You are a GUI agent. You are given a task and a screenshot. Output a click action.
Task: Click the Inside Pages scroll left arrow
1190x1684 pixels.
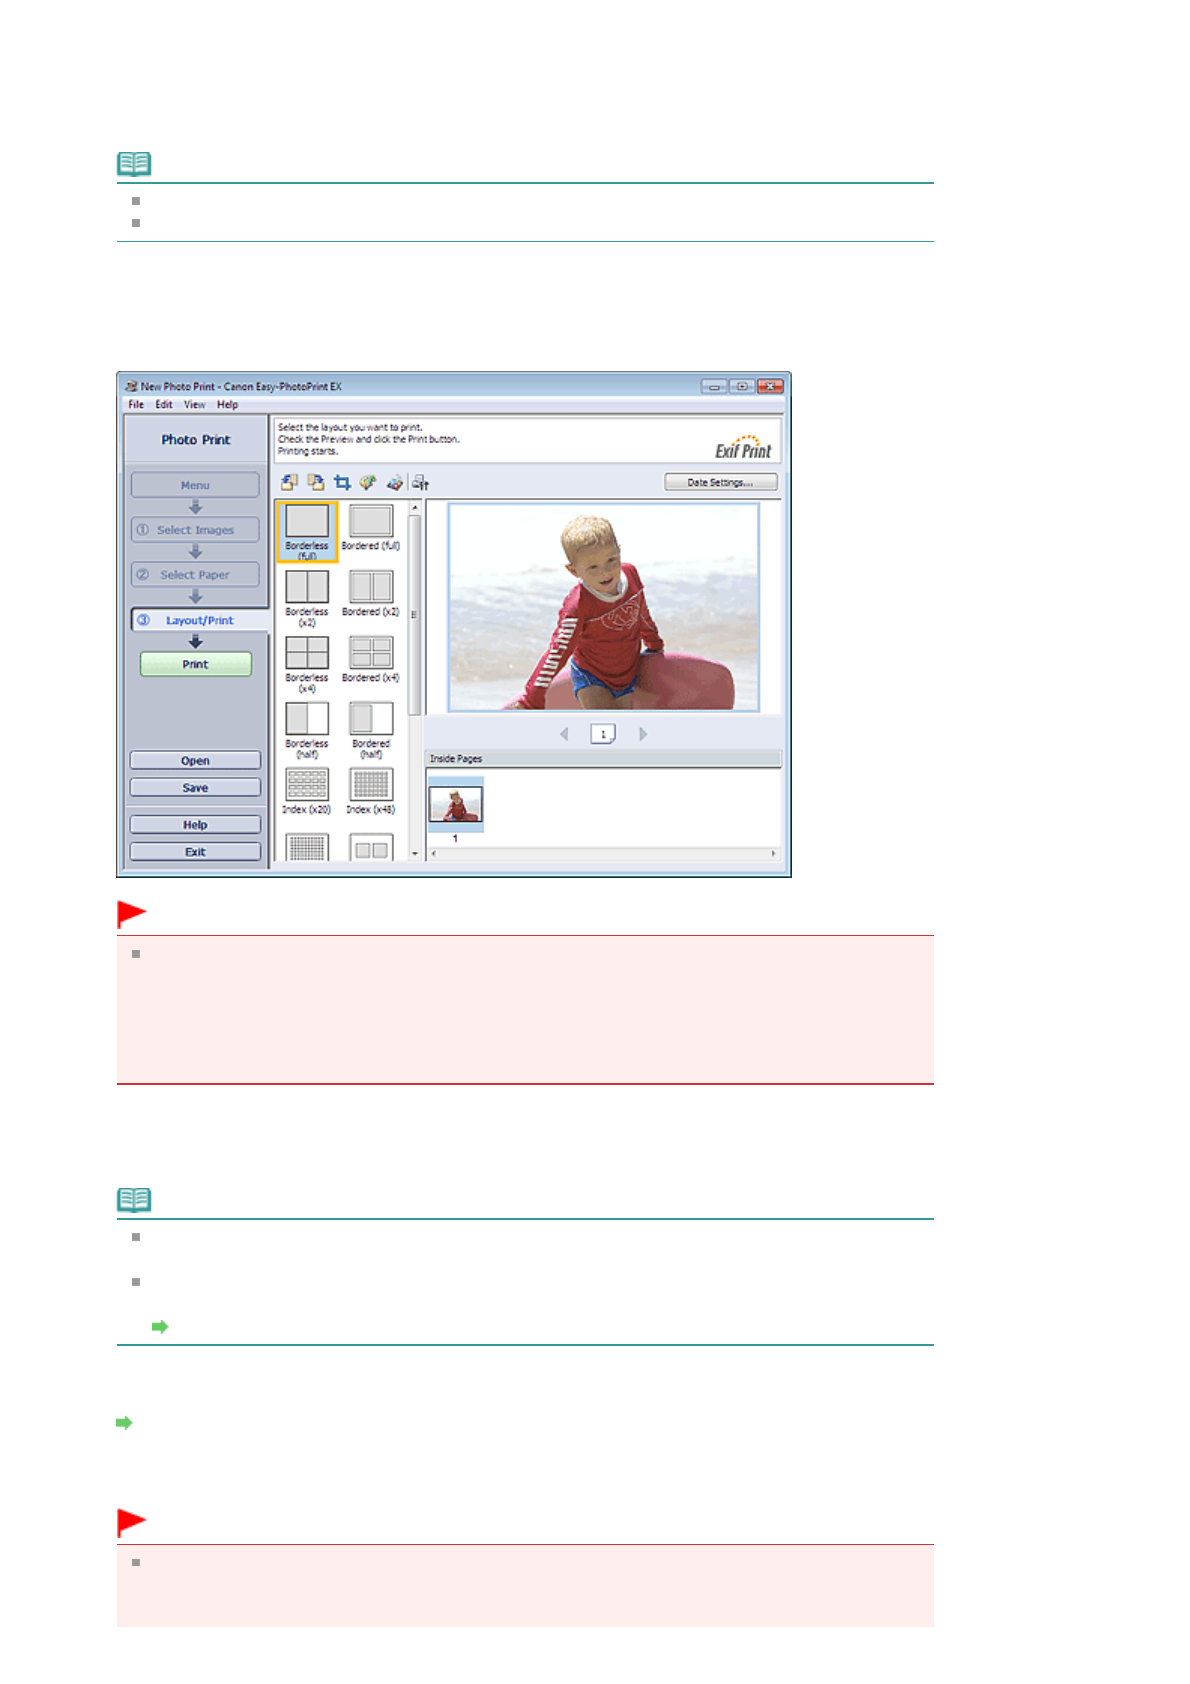coord(433,854)
